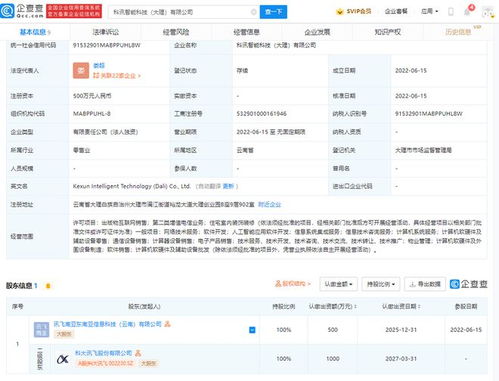Click the 登记机关 value 大理市市场监督管理局
Image resolution: width=499 pixels, height=381 pixels.
[x=423, y=150]
